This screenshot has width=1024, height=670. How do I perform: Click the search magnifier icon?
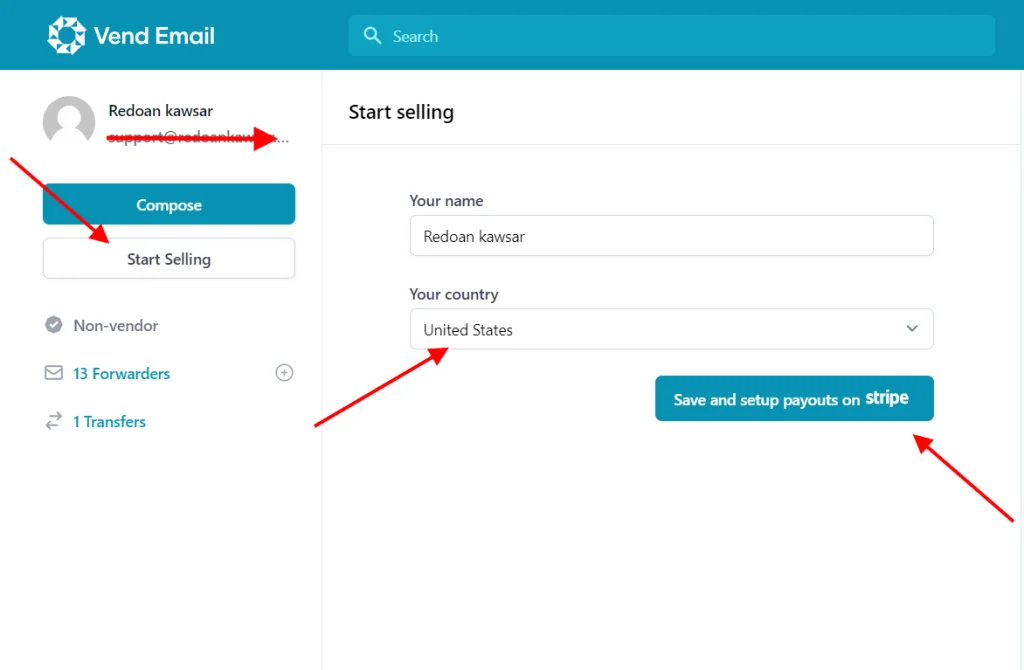point(372,36)
